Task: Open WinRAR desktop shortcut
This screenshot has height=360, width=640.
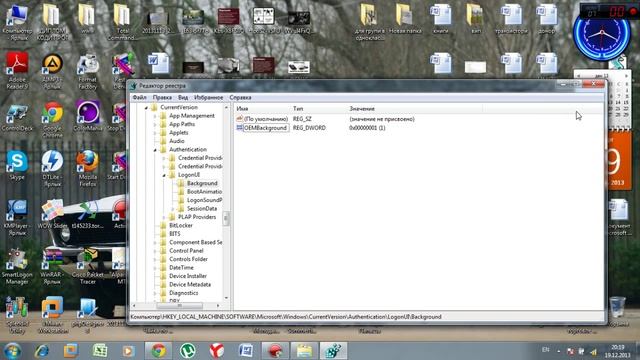Action: [52, 266]
